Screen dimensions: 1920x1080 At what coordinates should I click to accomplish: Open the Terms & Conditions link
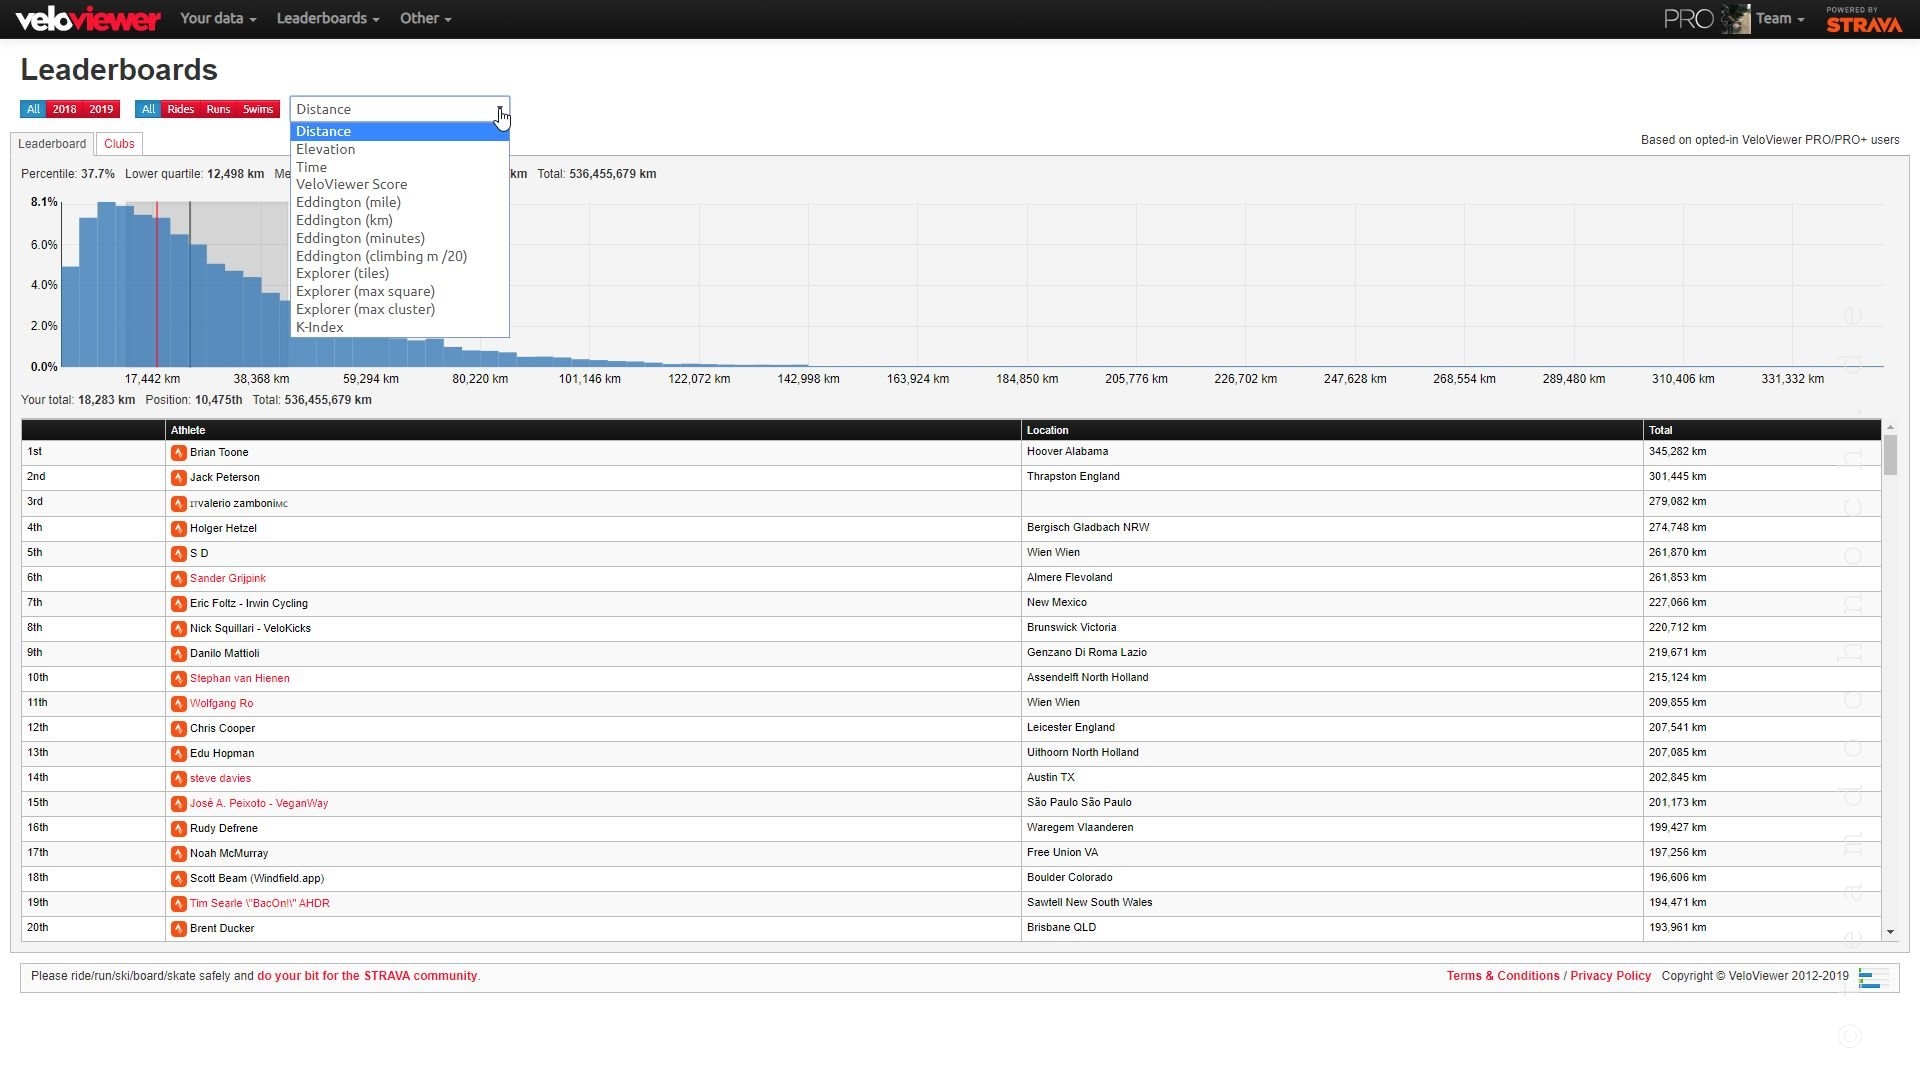[x=1502, y=977]
